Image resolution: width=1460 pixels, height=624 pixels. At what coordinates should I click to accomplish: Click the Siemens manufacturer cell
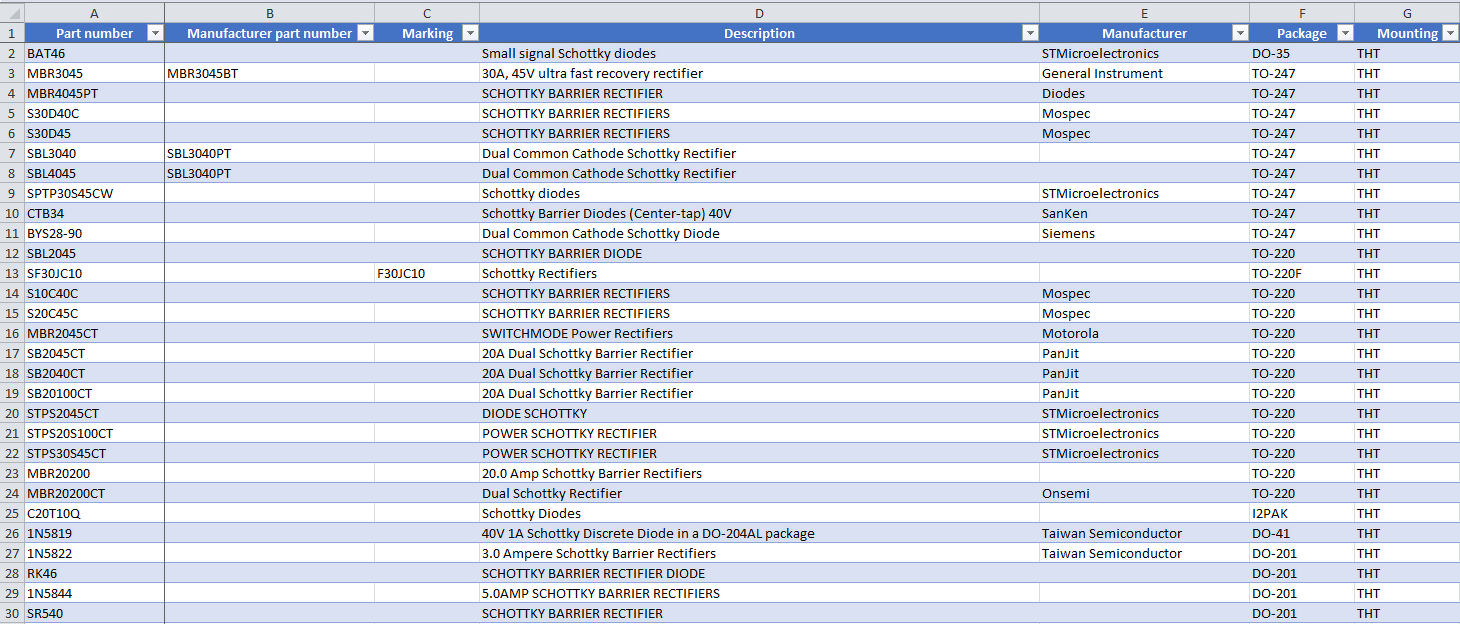[x=1145, y=233]
